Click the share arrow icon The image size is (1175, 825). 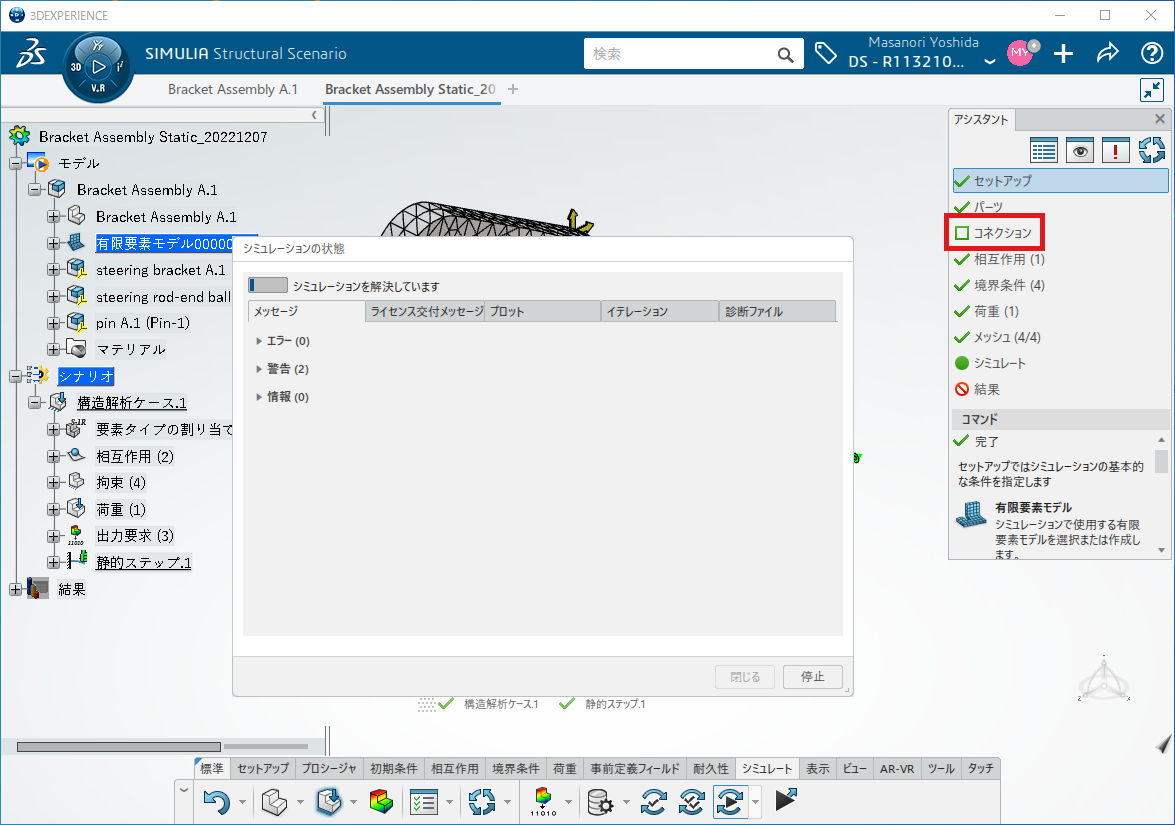[x=1108, y=53]
